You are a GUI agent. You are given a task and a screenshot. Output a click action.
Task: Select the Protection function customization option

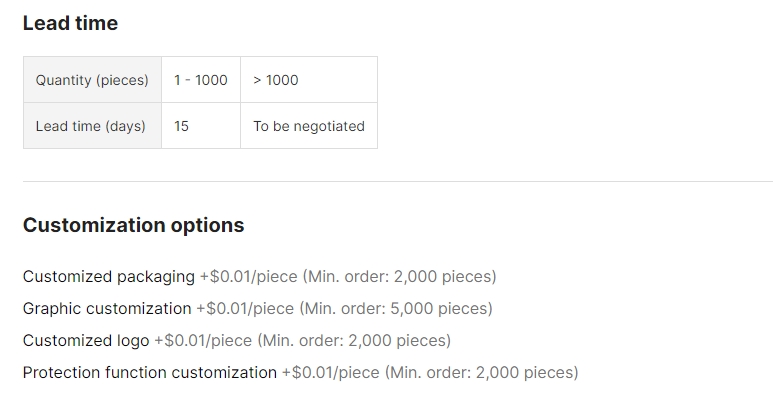click(x=150, y=373)
